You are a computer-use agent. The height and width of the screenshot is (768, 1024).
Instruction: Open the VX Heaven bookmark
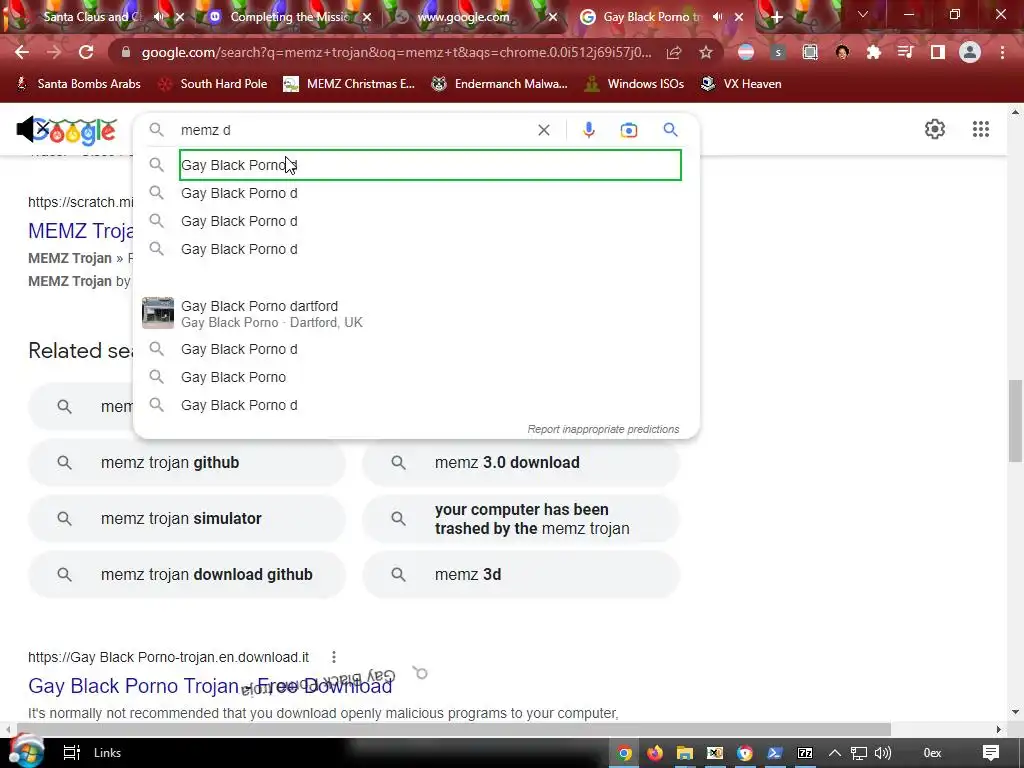tap(741, 84)
